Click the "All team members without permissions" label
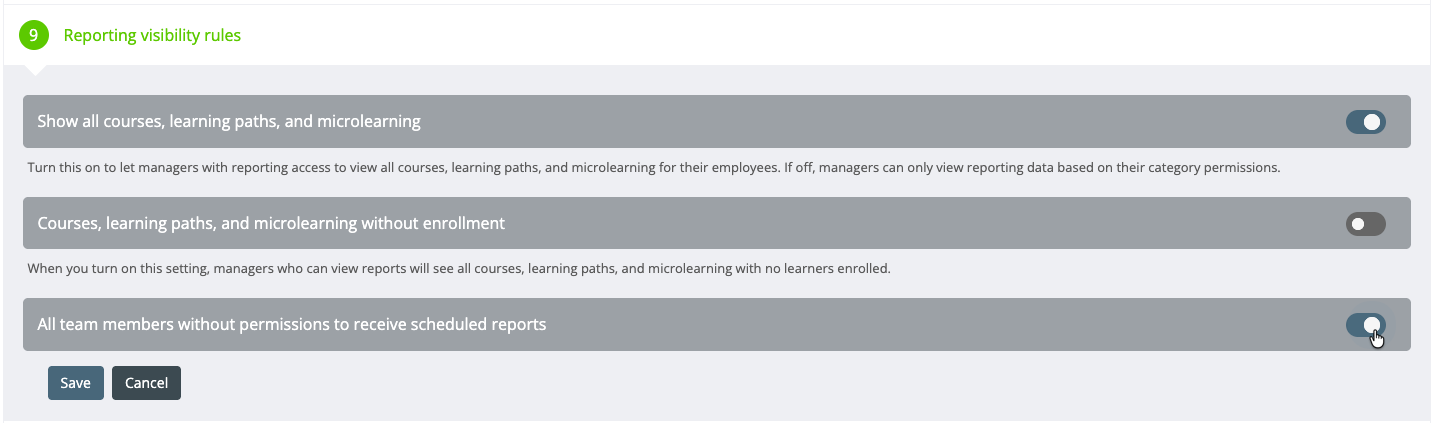Screen dimensions: 1433x423 coord(291,324)
